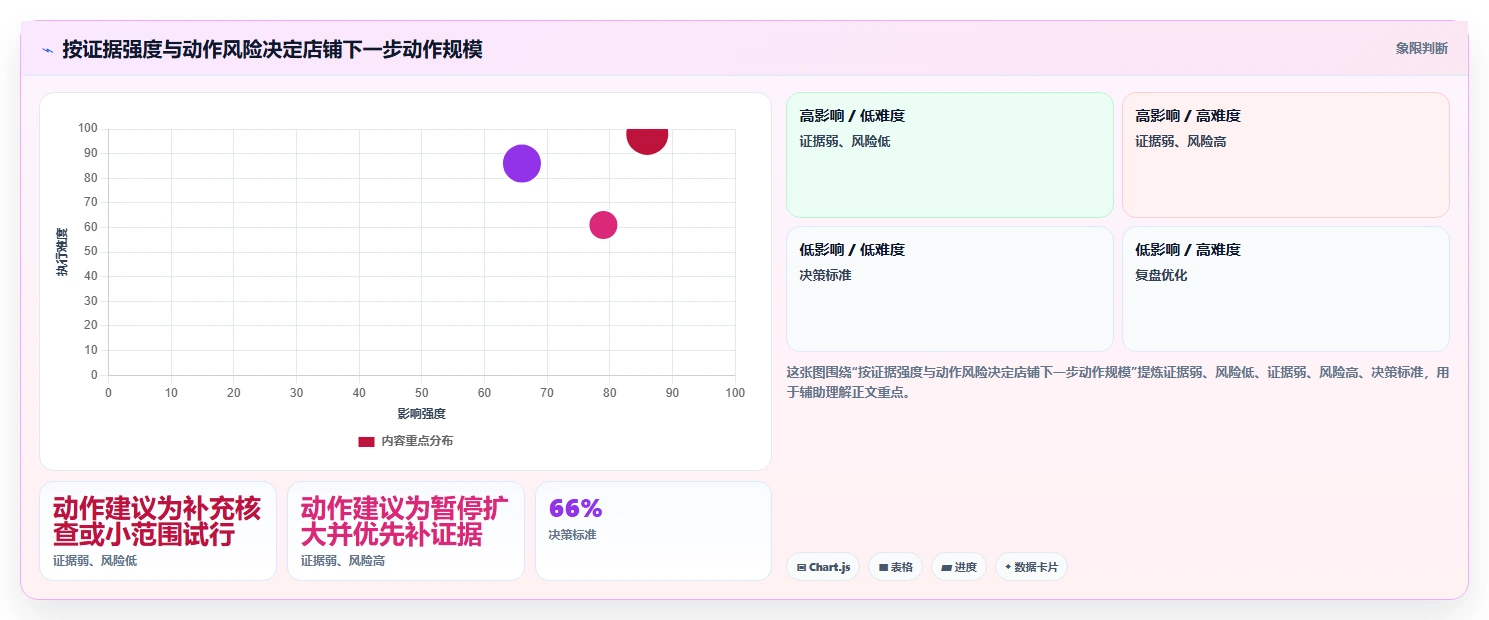Click the 数据卡片 tag

[x=1030, y=567]
